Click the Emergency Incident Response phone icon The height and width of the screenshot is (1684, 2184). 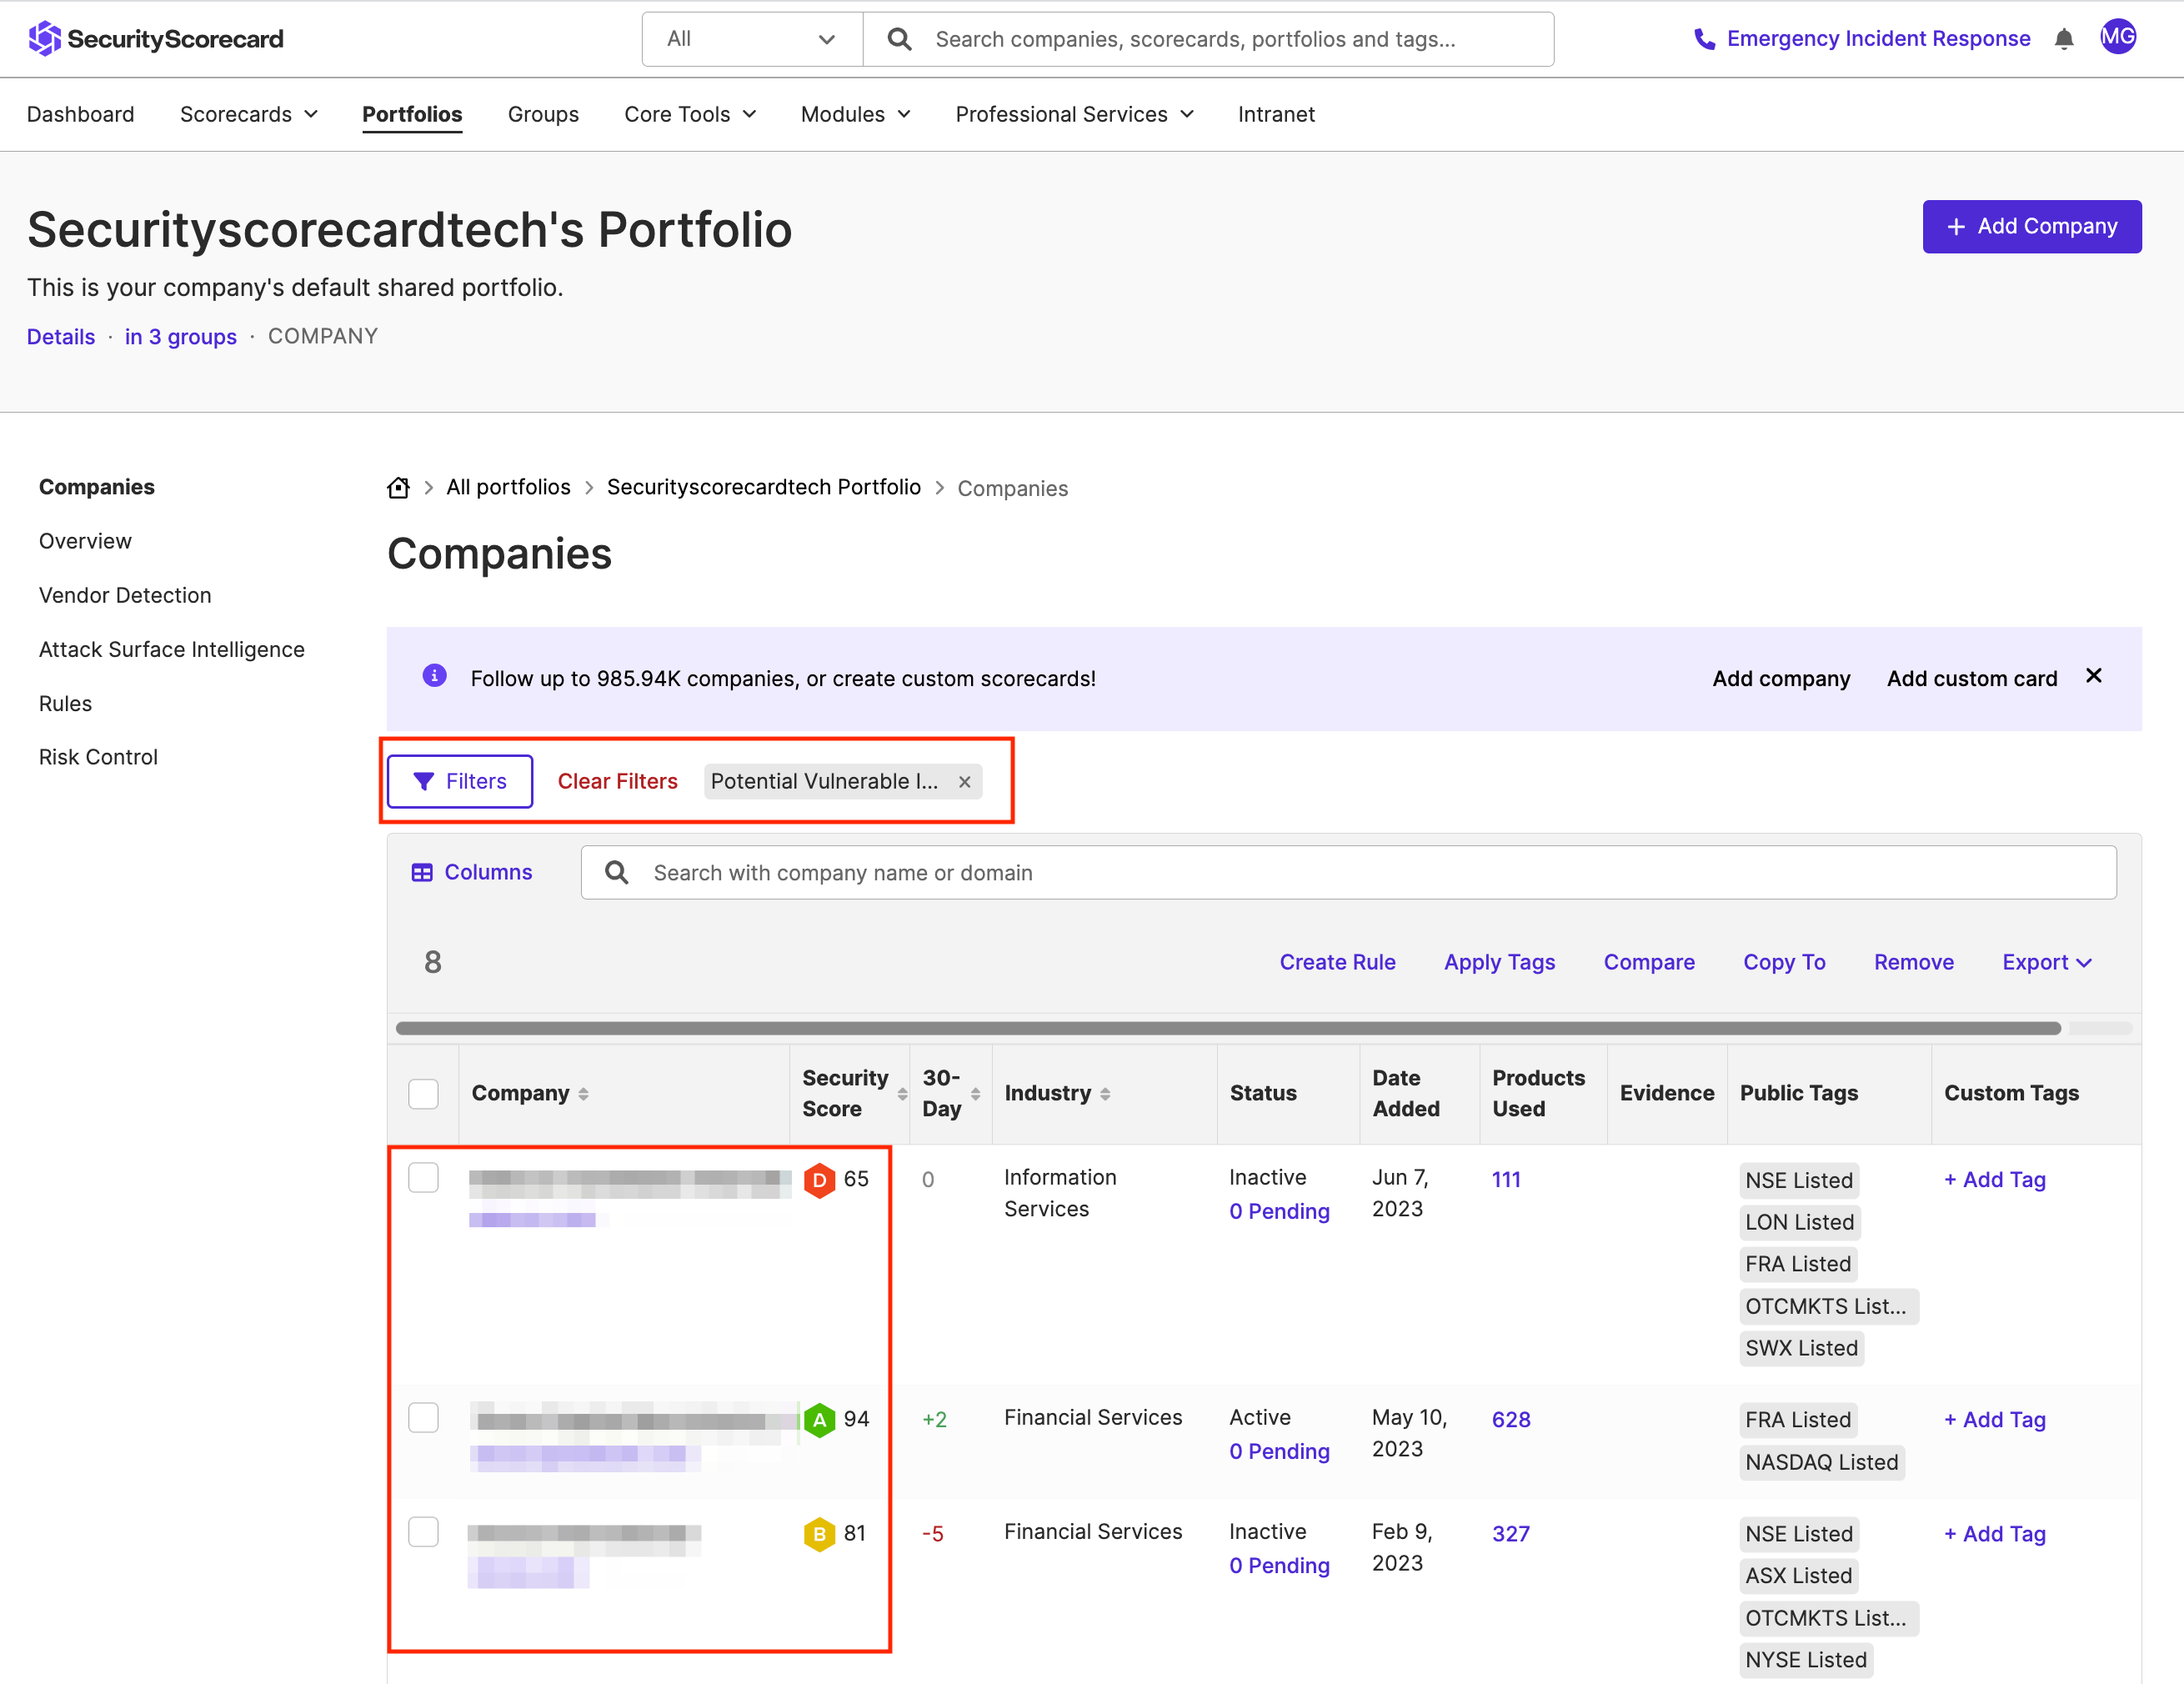[1704, 39]
